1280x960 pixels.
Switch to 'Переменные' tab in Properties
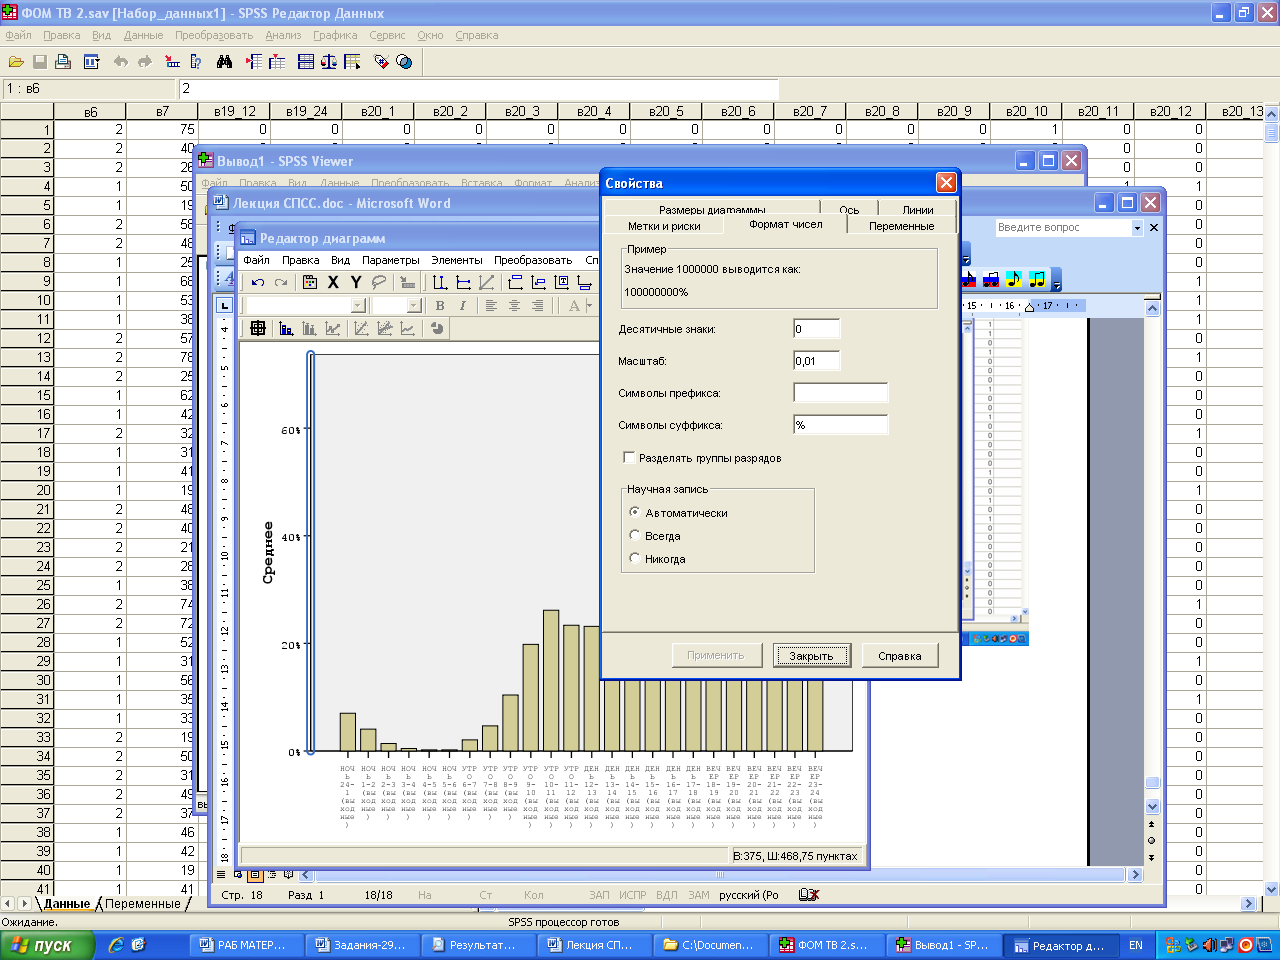pos(901,226)
